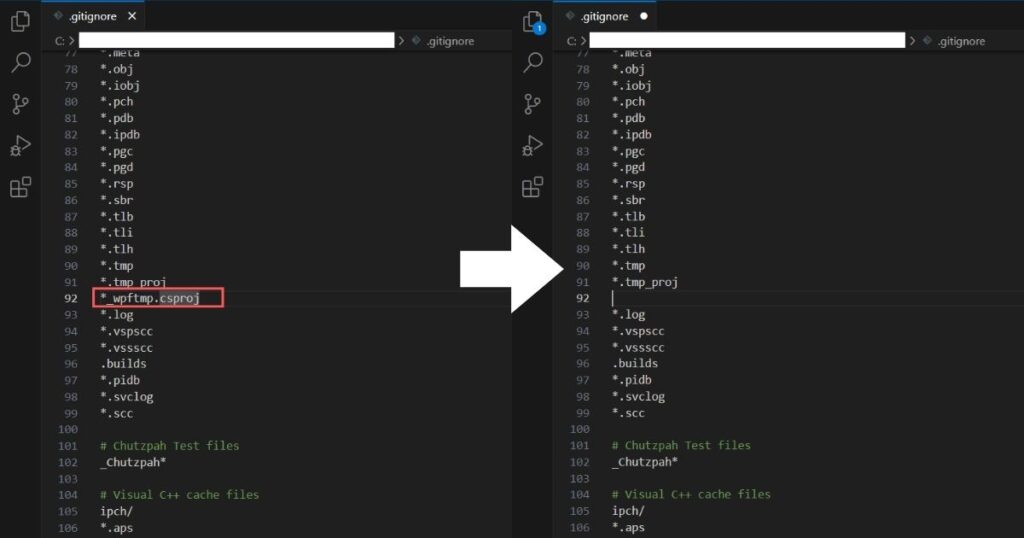The height and width of the screenshot is (538, 1024).
Task: Click the *.ipdb line in the left window
Action: point(120,134)
